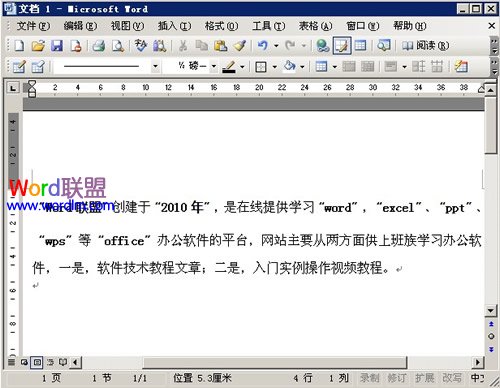Viewport: 500px width, 388px height.
Task: Open the 文件(F) menu
Action: [33, 26]
